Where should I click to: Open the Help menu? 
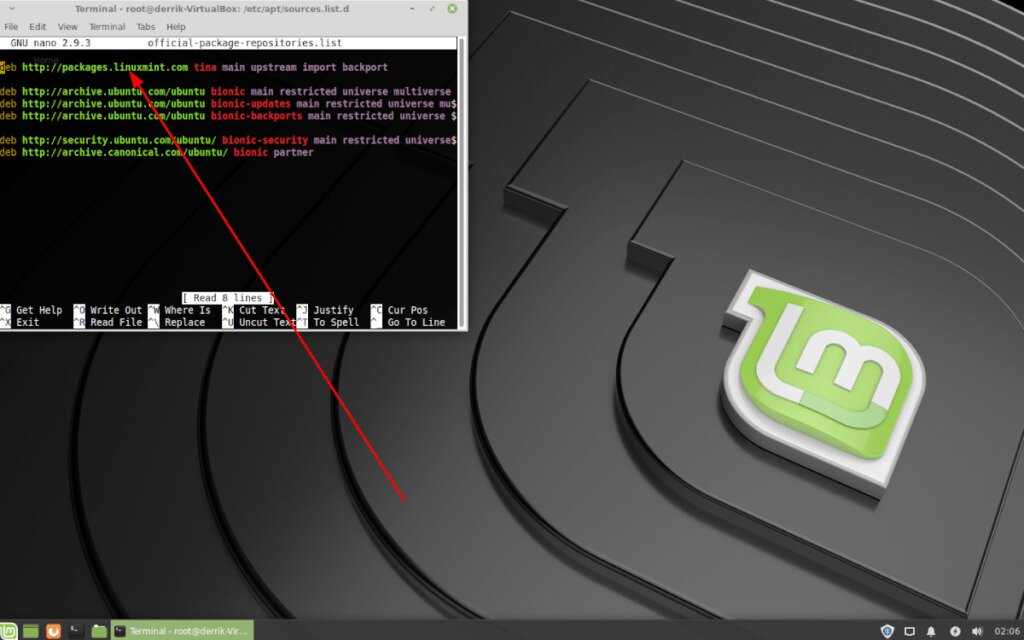tap(176, 26)
